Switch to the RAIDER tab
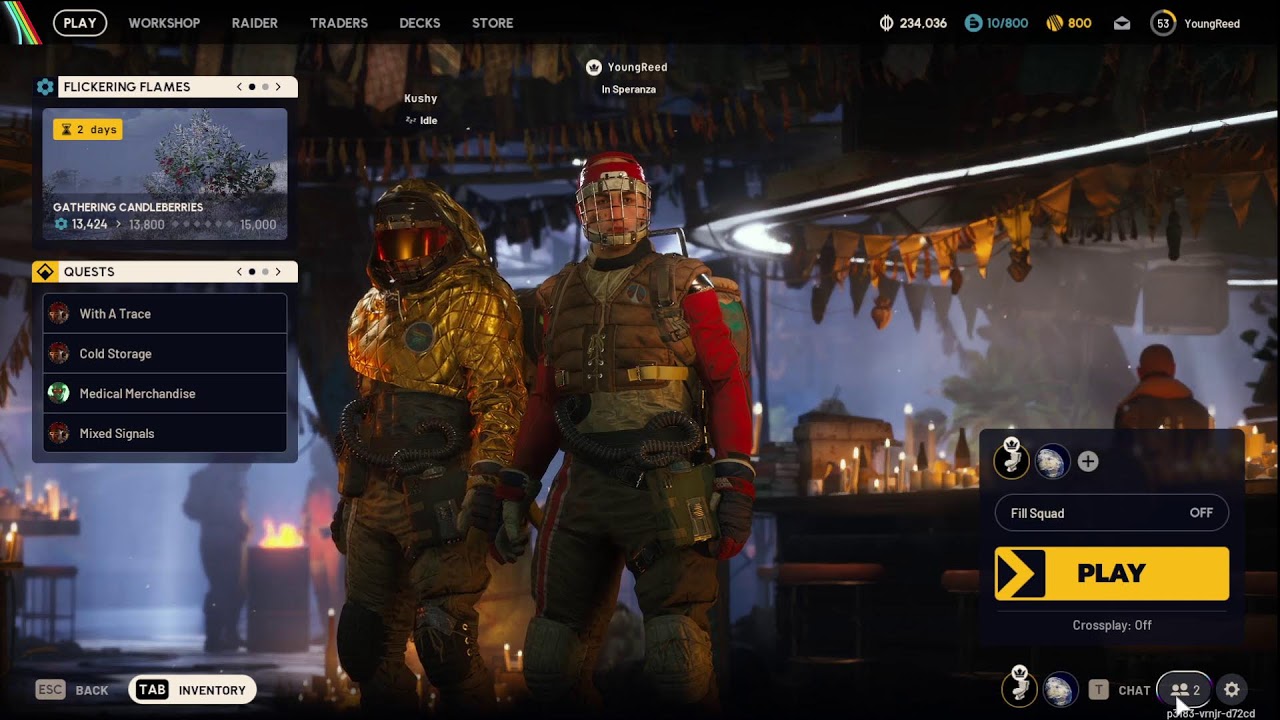The image size is (1280, 720). click(x=255, y=23)
